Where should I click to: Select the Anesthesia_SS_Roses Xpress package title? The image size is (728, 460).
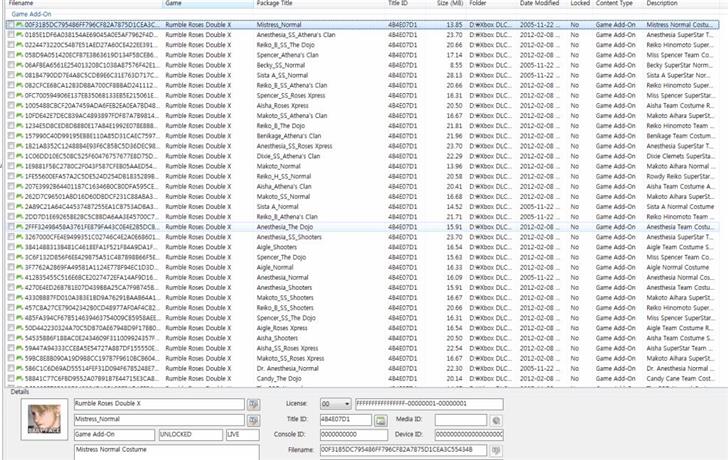pyautogui.click(x=294, y=146)
